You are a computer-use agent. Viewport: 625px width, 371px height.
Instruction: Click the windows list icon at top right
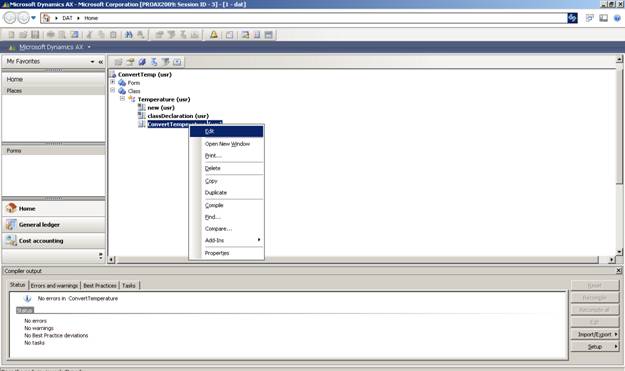(x=590, y=18)
